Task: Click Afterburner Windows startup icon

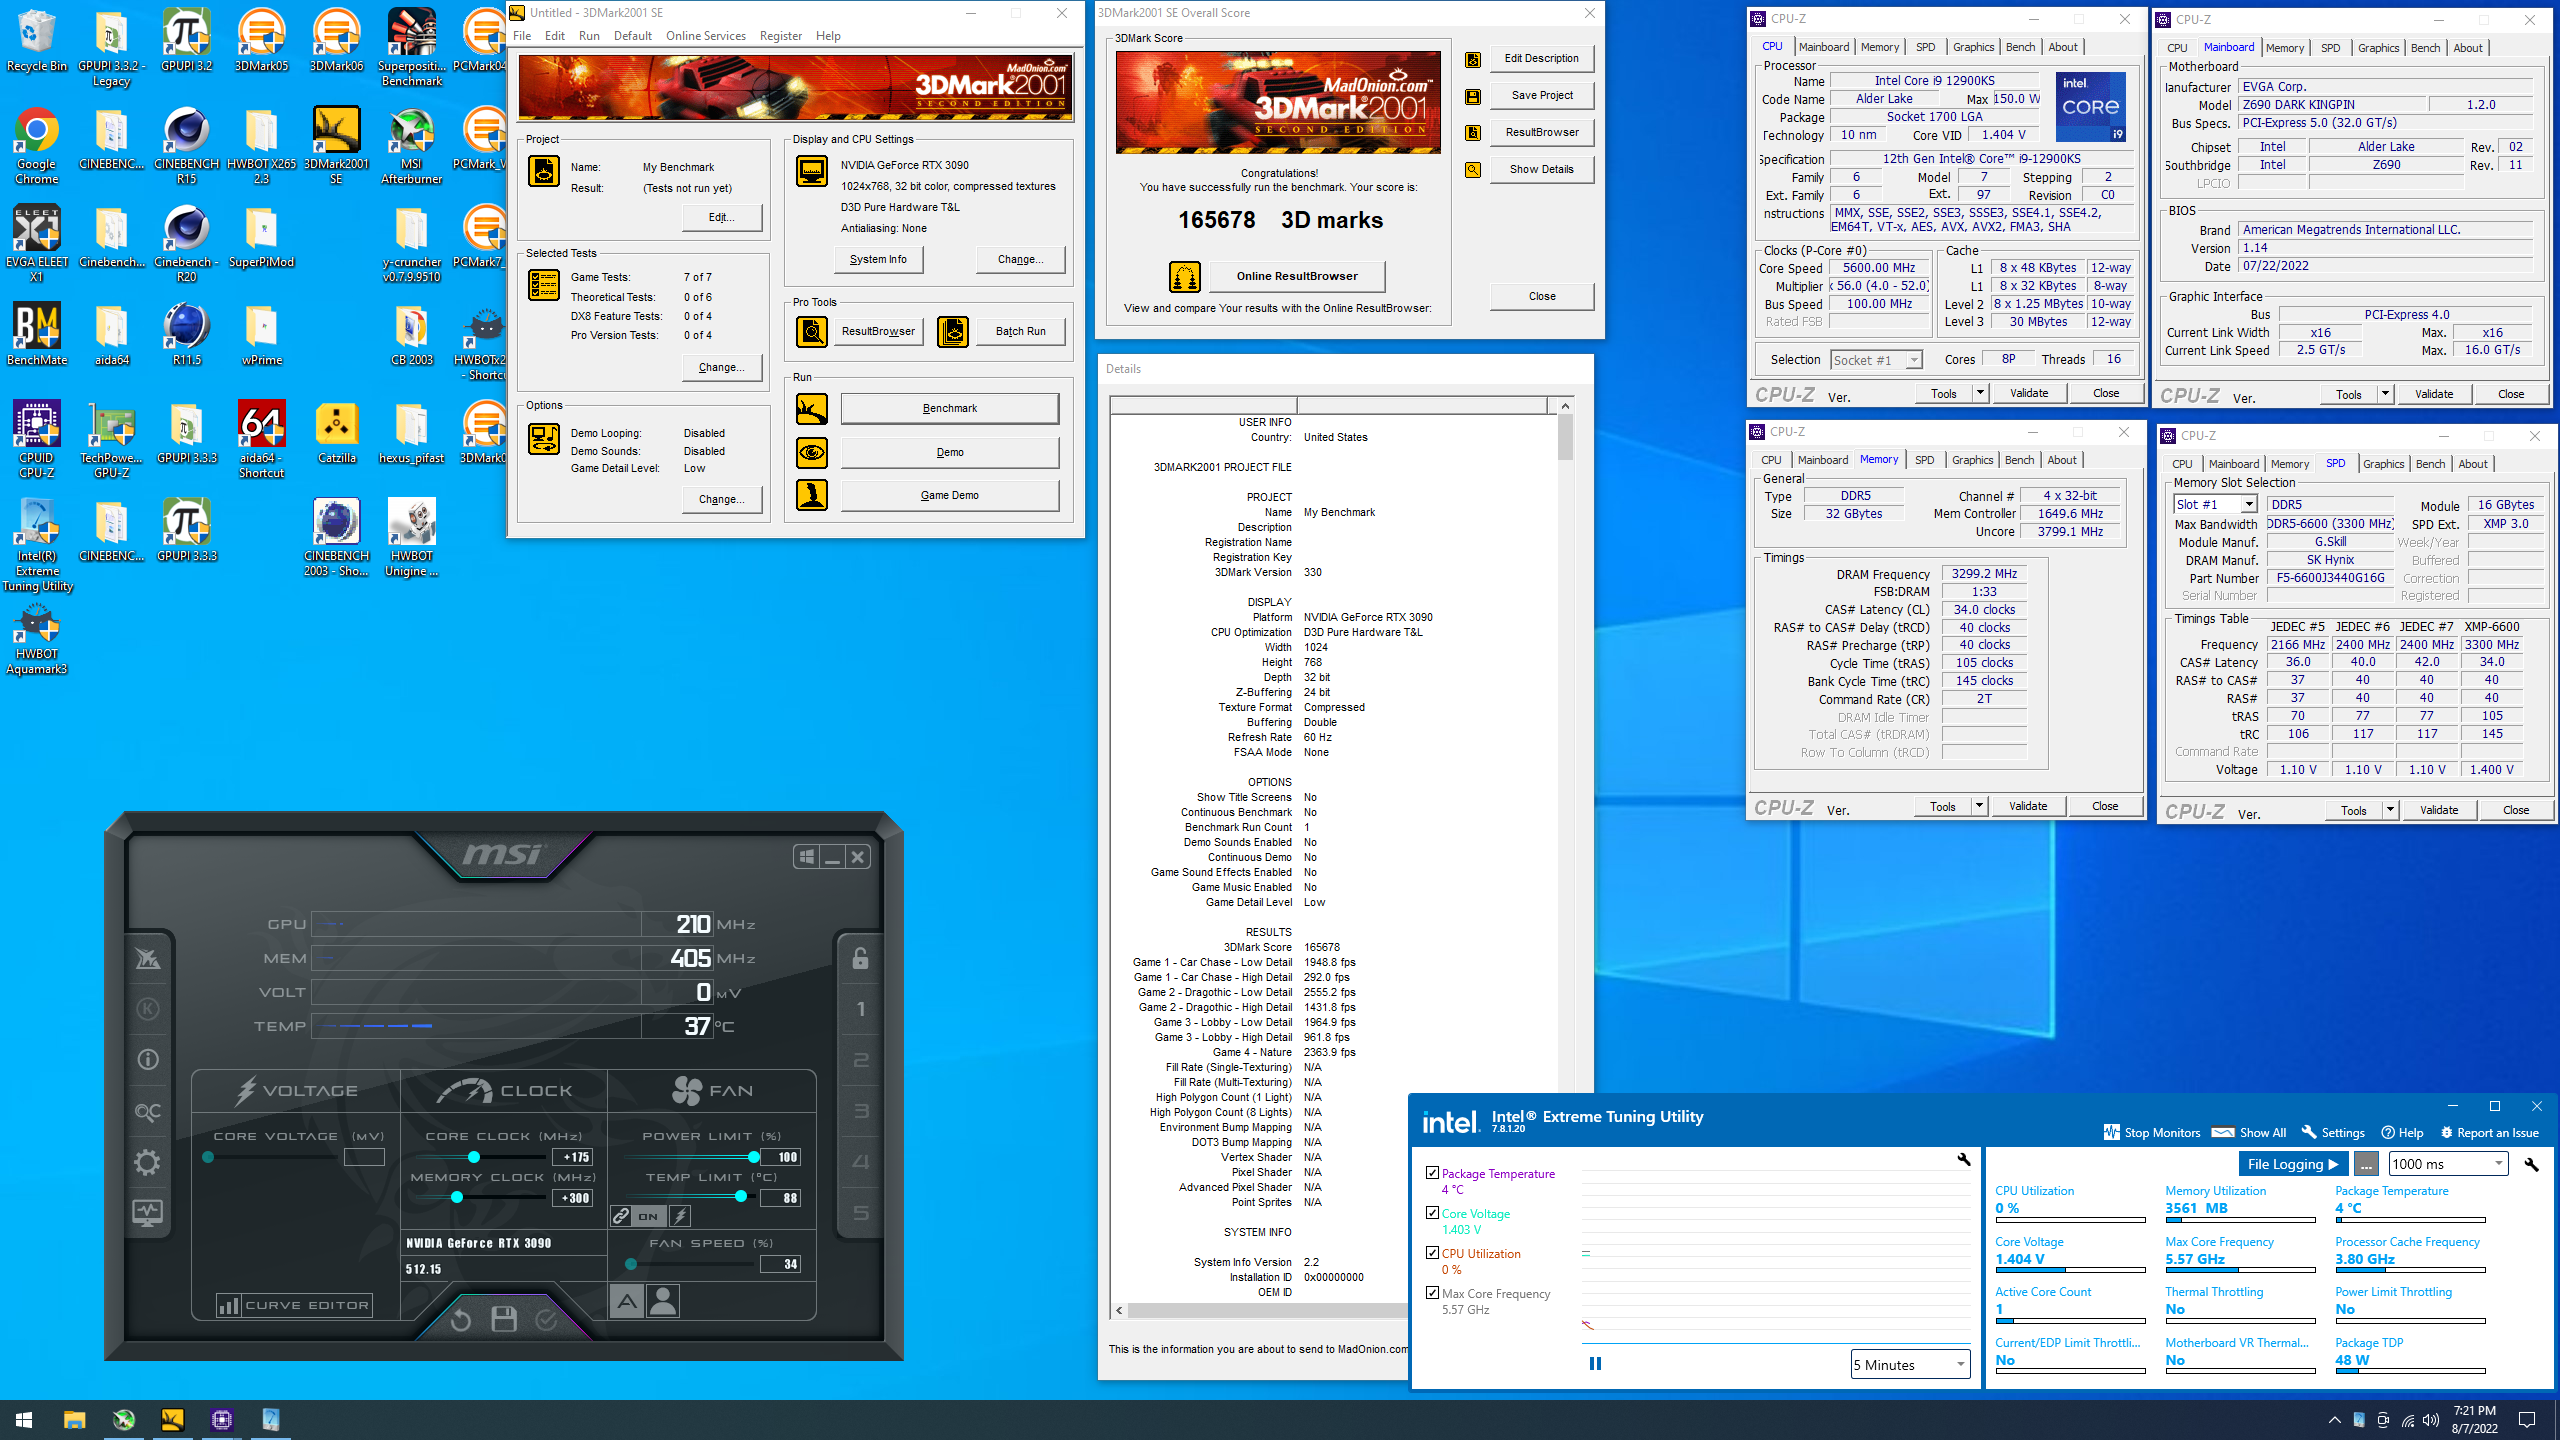Action: (806, 857)
